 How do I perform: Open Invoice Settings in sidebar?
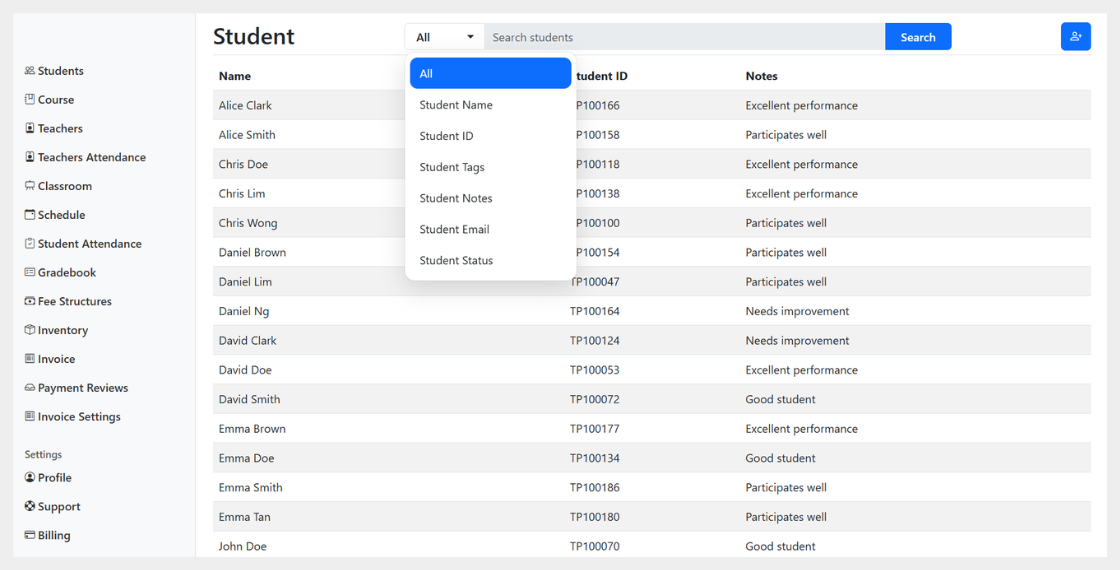(x=79, y=417)
